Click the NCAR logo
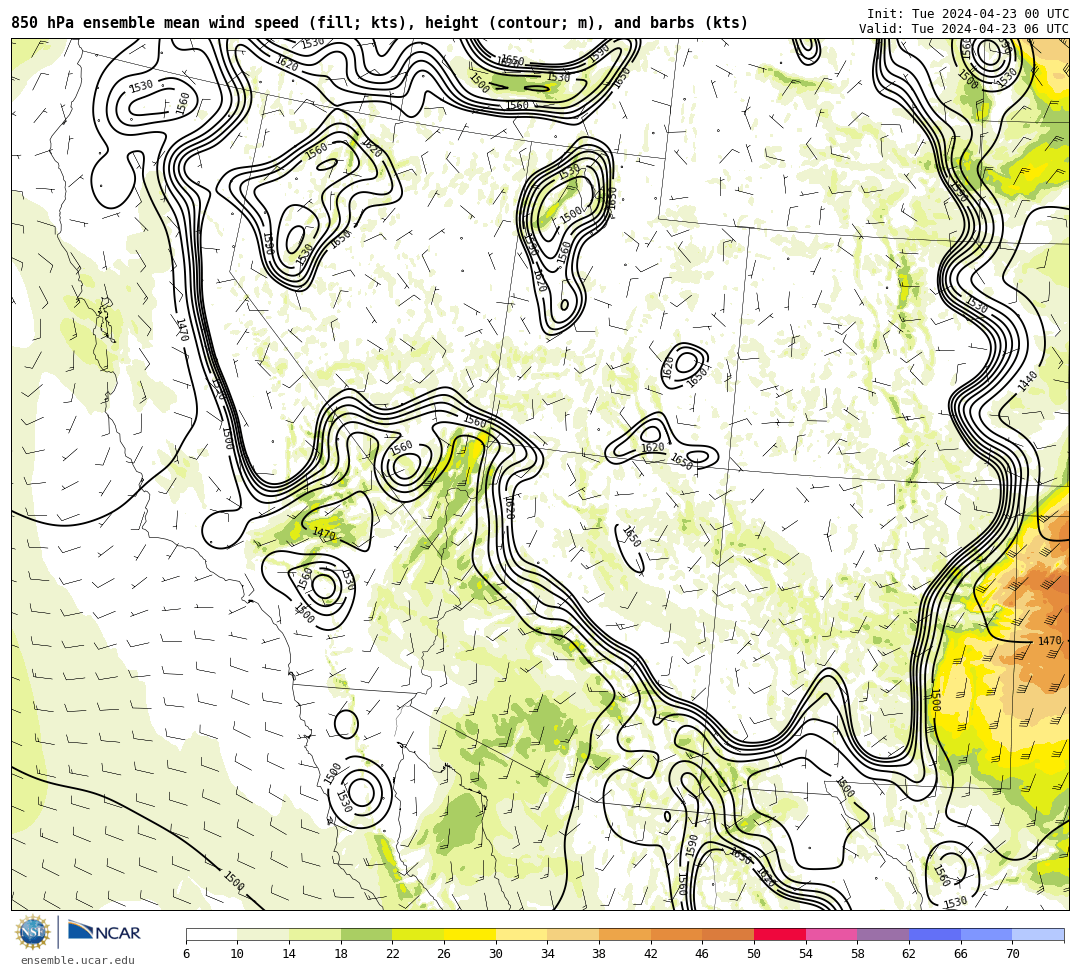The height and width of the screenshot is (973, 1080). click(x=104, y=932)
